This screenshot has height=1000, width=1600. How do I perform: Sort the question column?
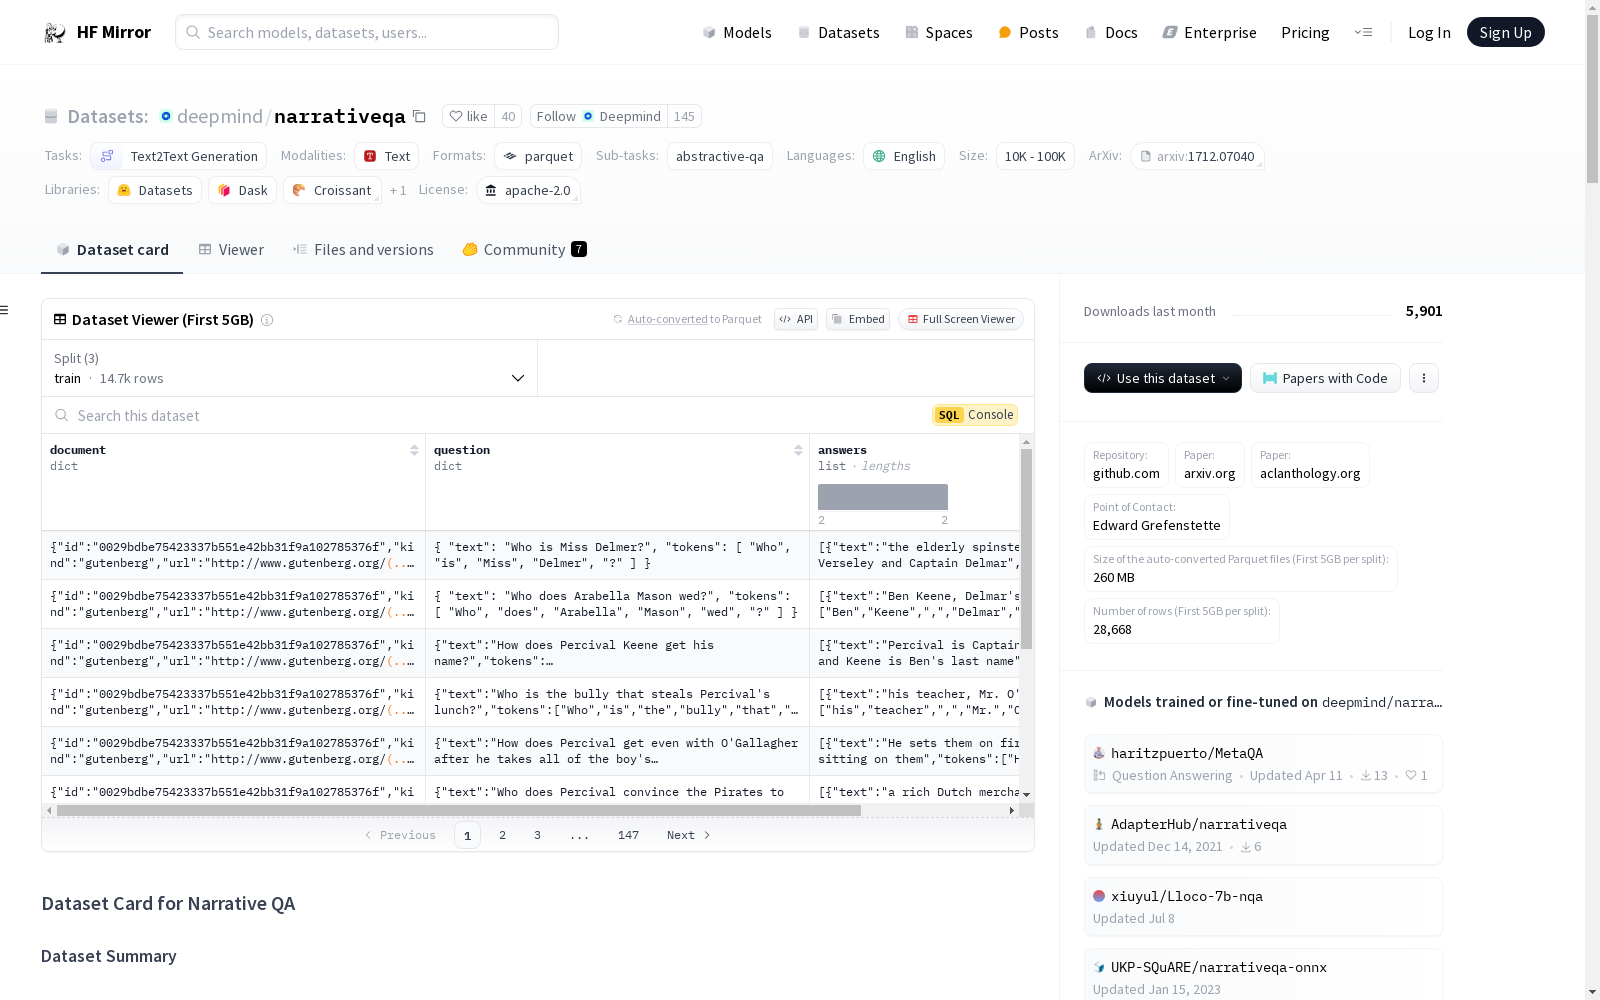tap(798, 450)
